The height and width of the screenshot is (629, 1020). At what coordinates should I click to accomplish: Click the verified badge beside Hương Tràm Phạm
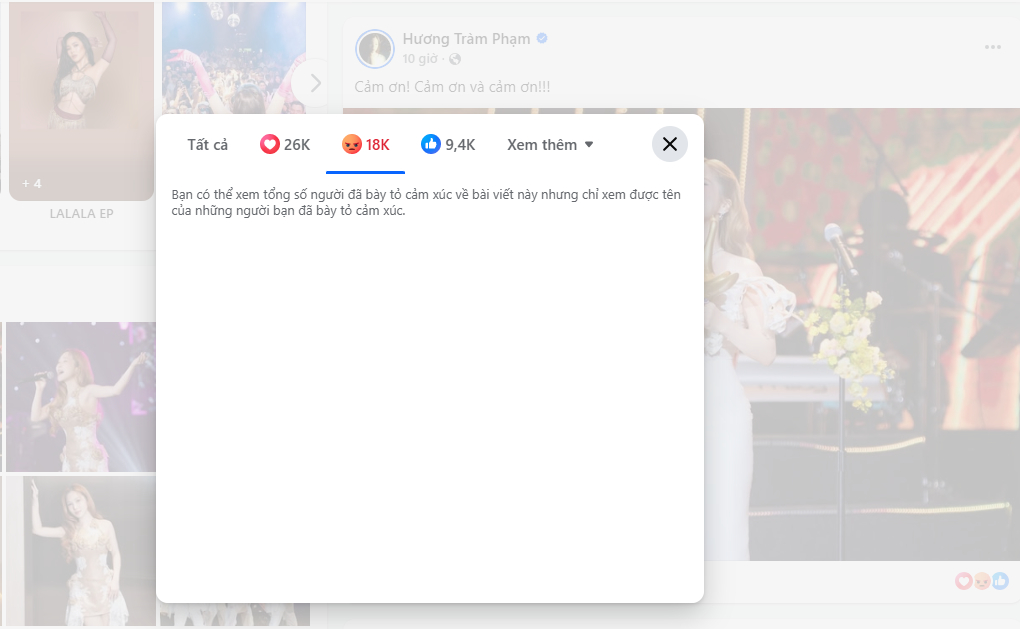point(541,38)
